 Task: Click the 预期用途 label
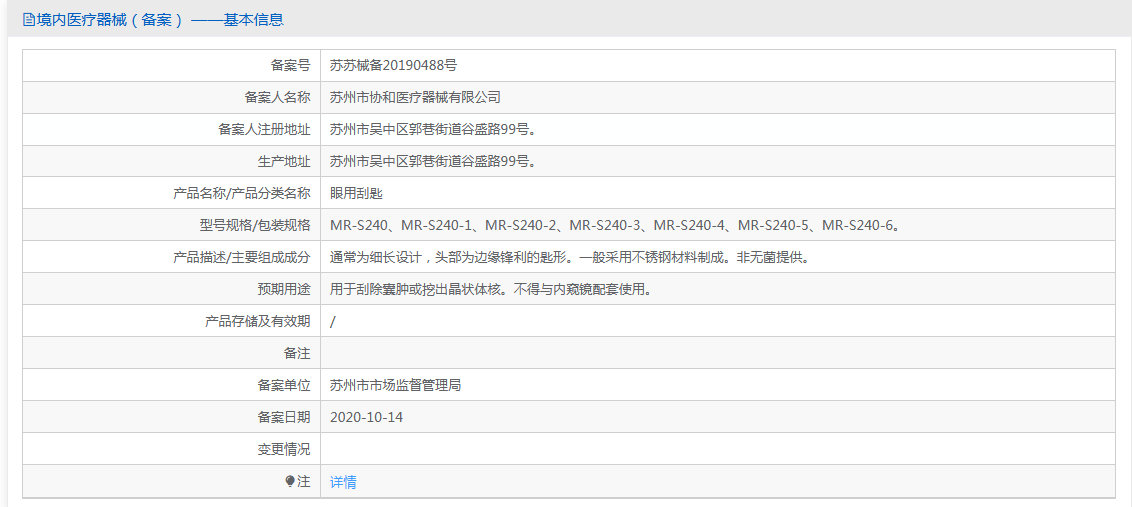click(284, 289)
